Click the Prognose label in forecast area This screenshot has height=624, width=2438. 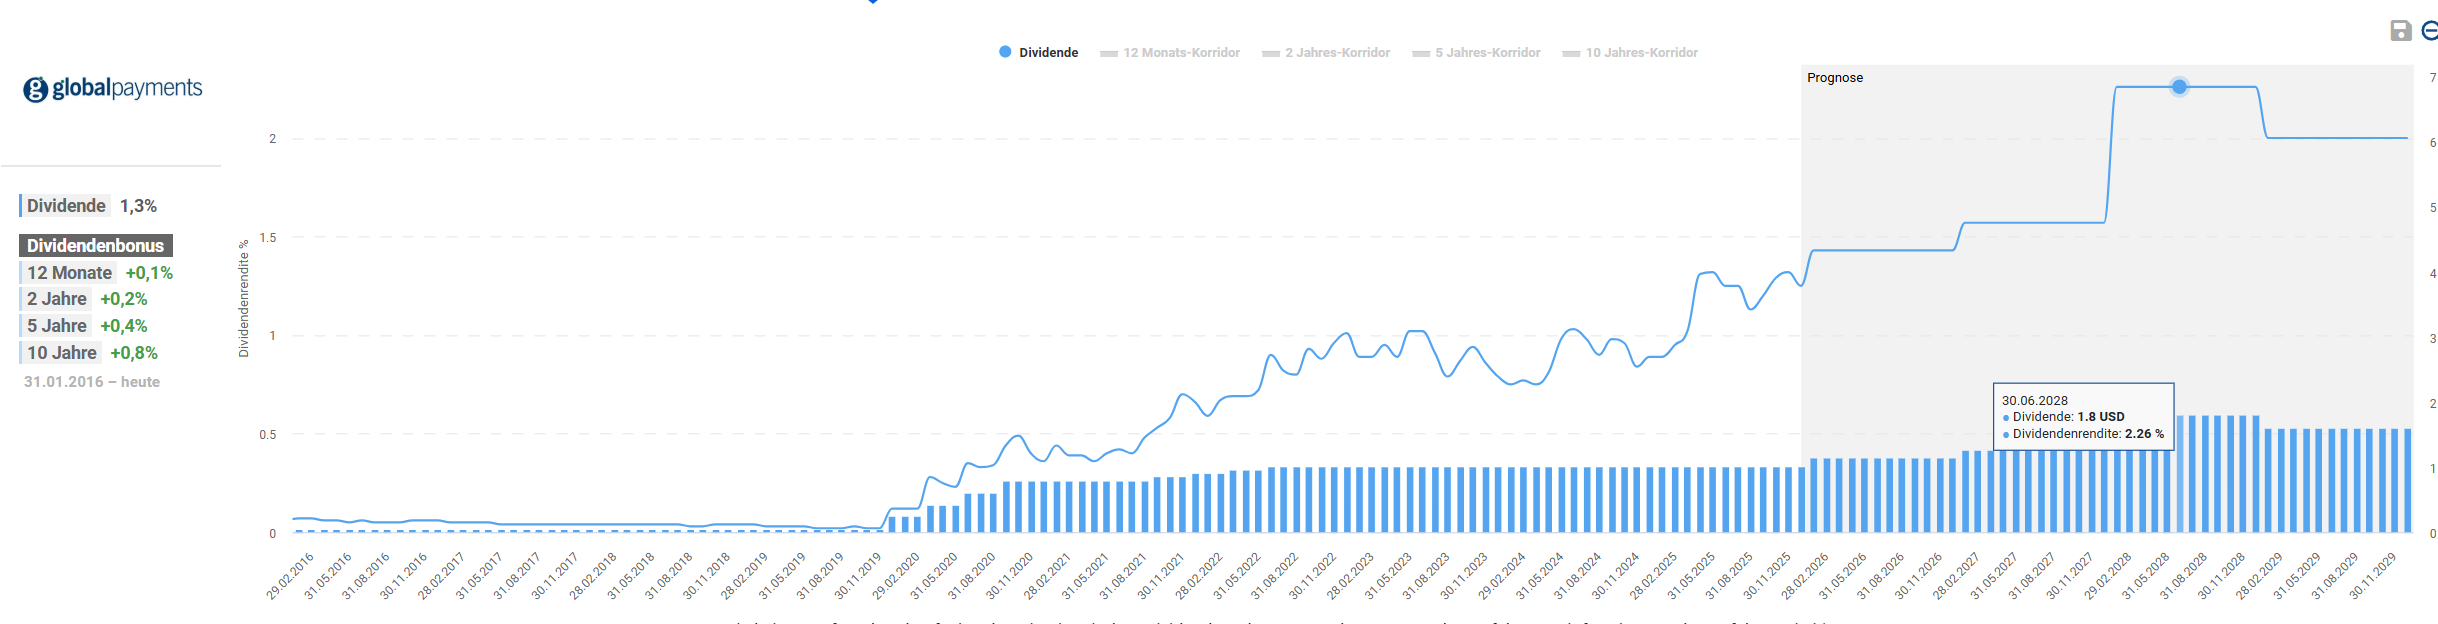[1834, 78]
